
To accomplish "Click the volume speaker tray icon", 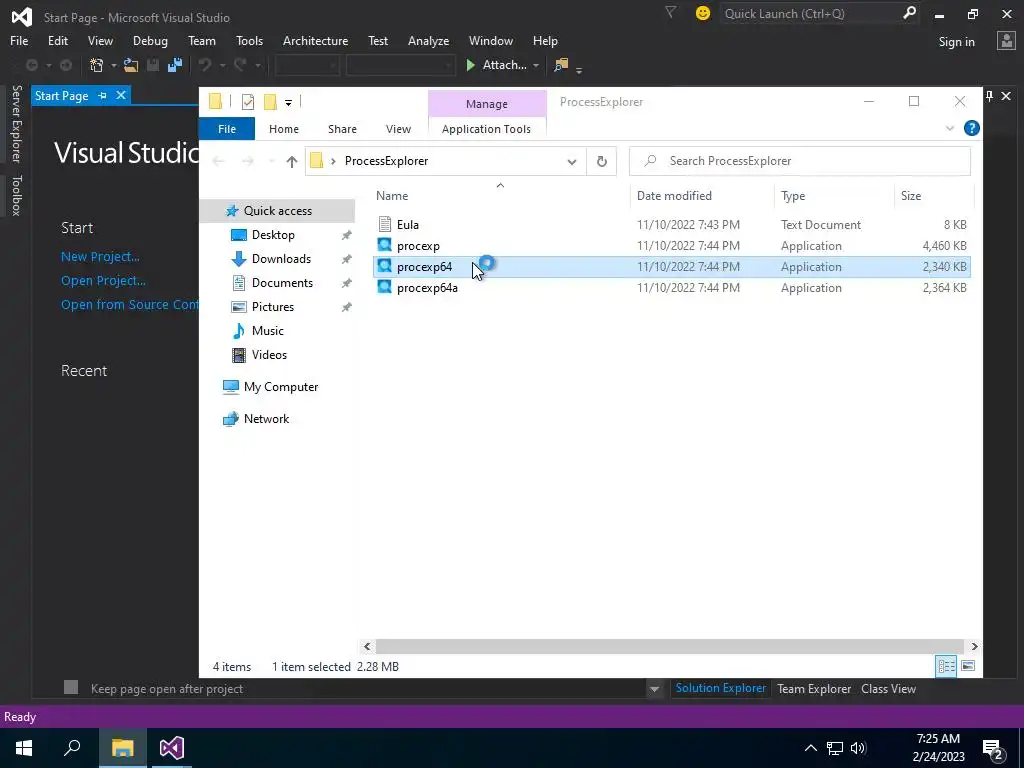I will [858, 748].
